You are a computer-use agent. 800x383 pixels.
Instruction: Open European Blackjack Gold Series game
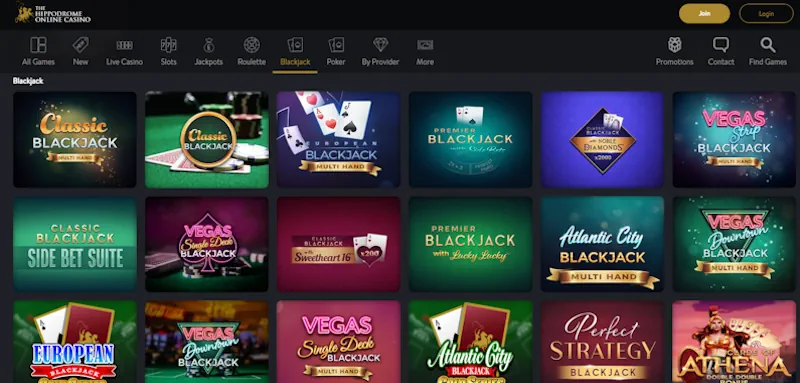point(74,342)
